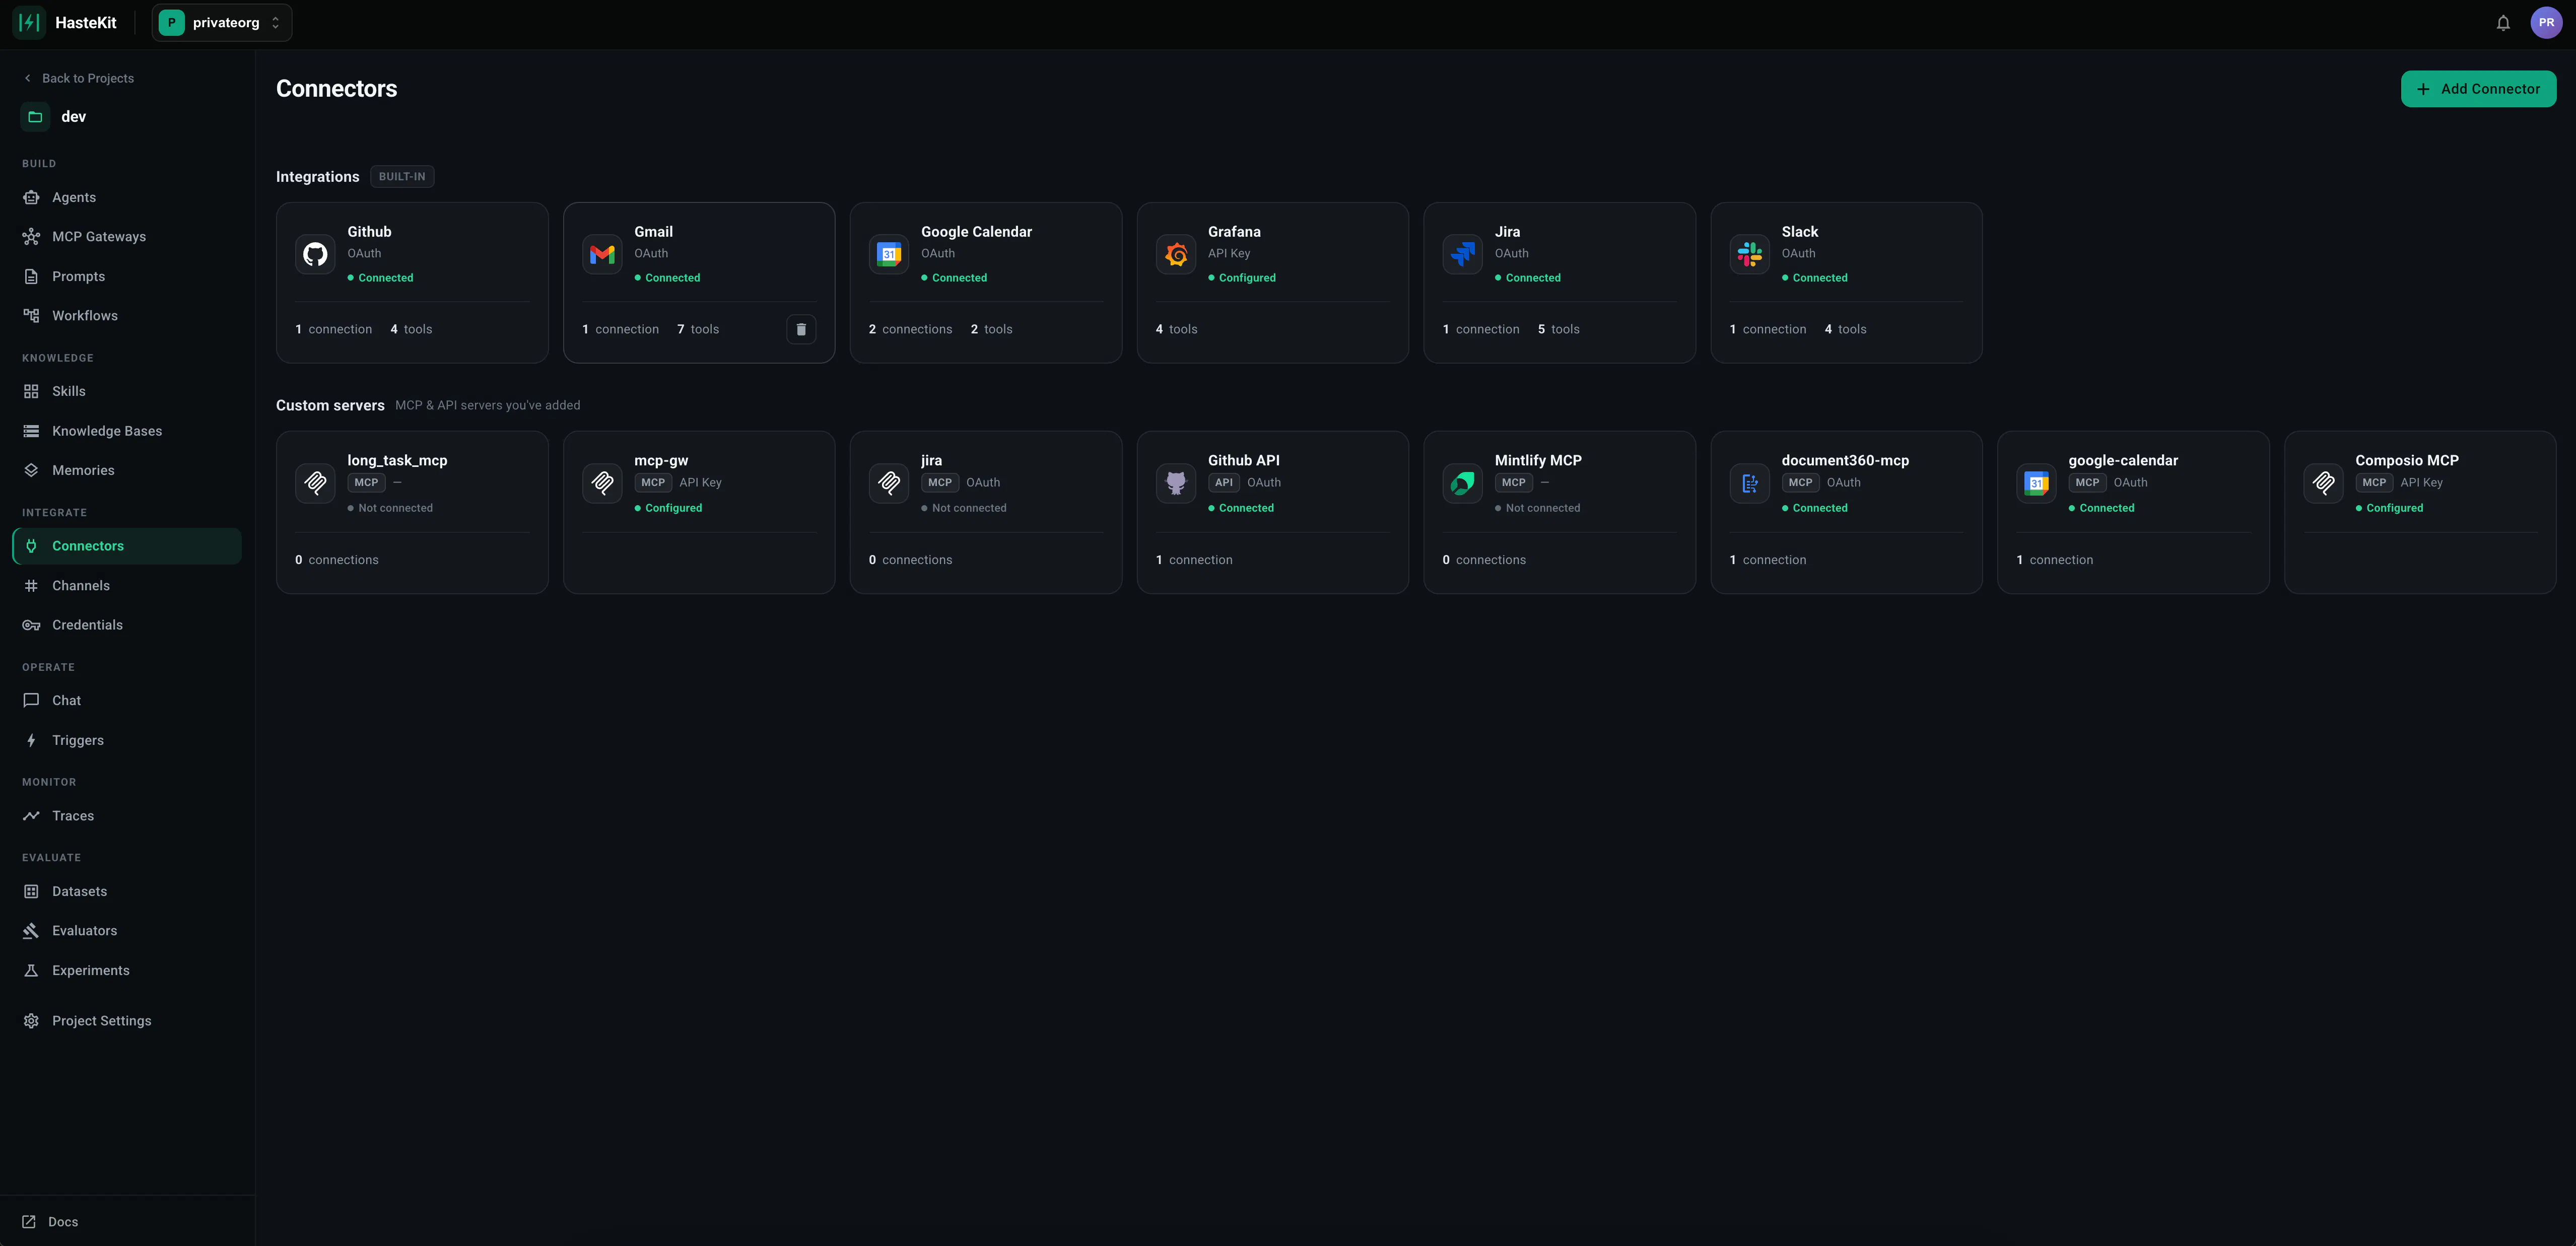Click '2 connections' on Google Calendar card

[x=910, y=329]
